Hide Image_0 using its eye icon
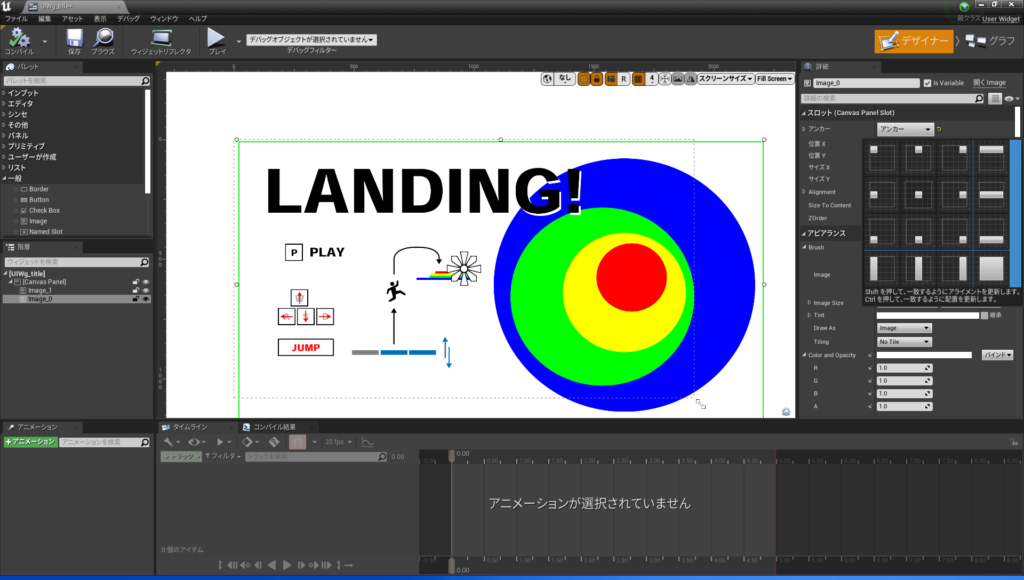1024x580 pixels. [x=146, y=299]
